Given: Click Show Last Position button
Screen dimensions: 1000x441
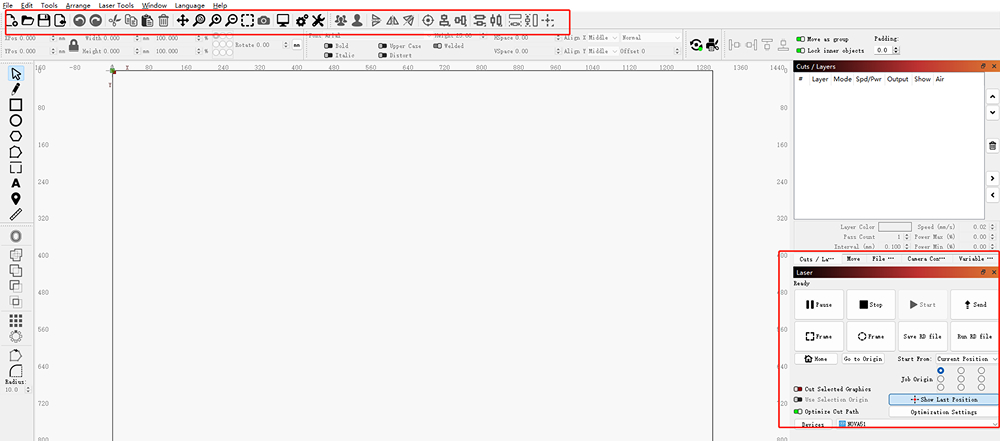Looking at the screenshot, I should pos(943,400).
